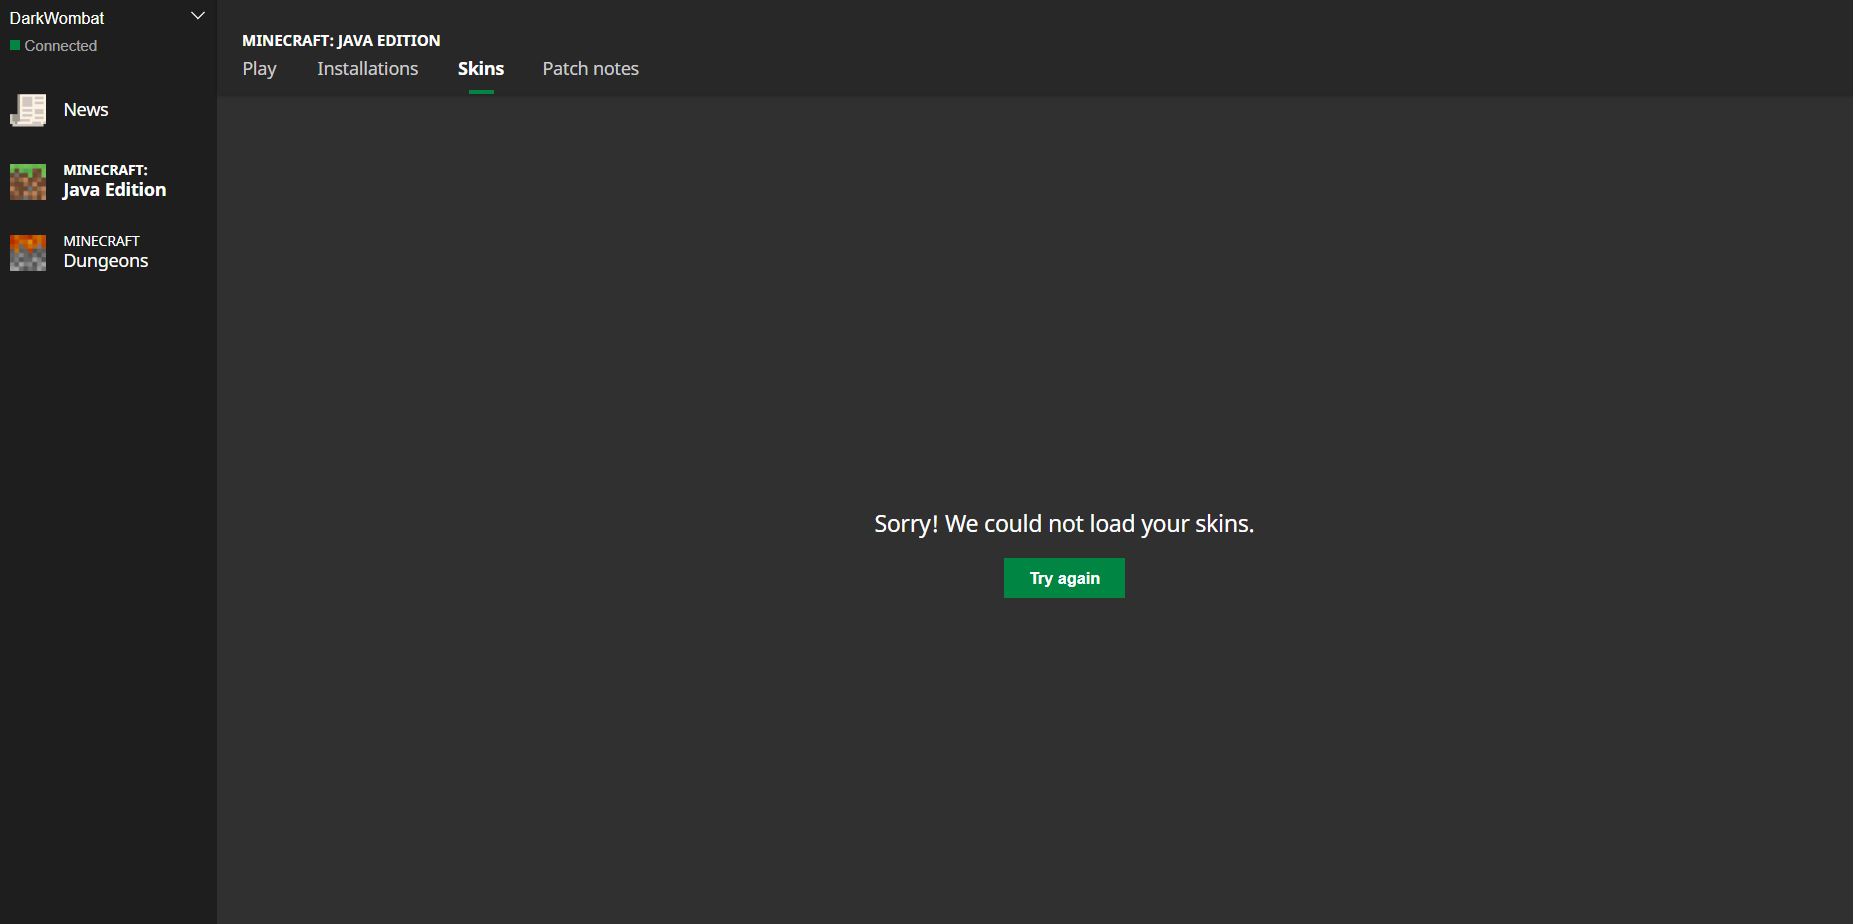Select the Java Edition grass block icon
1853x924 pixels.
[28, 182]
